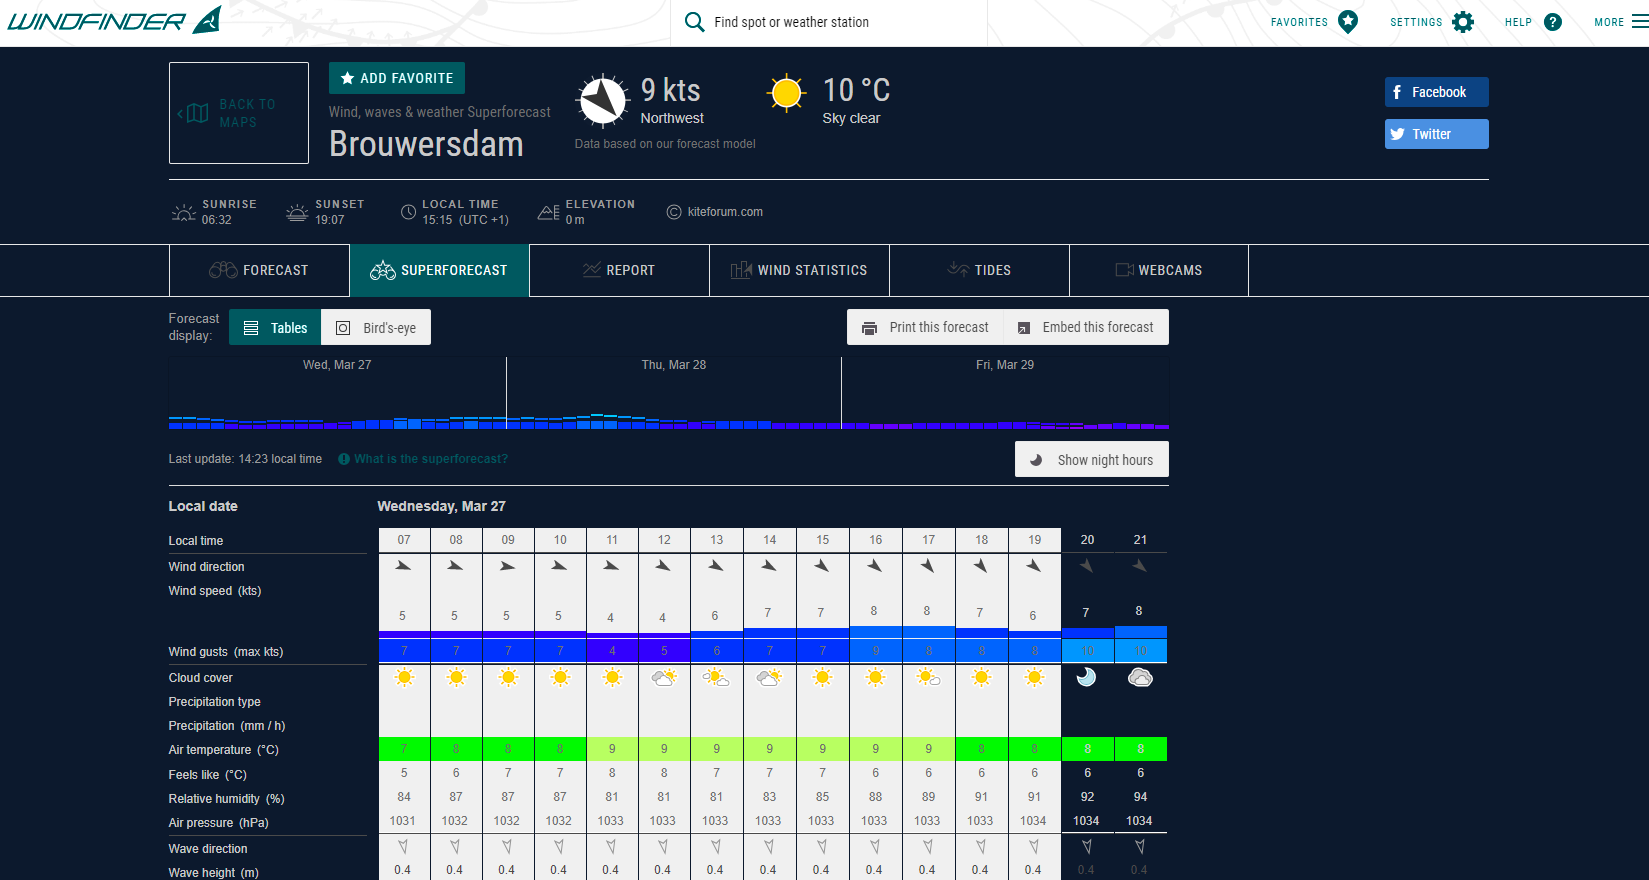Click partly cloudy icon at hour 14
Image resolution: width=1649 pixels, height=880 pixels.
769,678
